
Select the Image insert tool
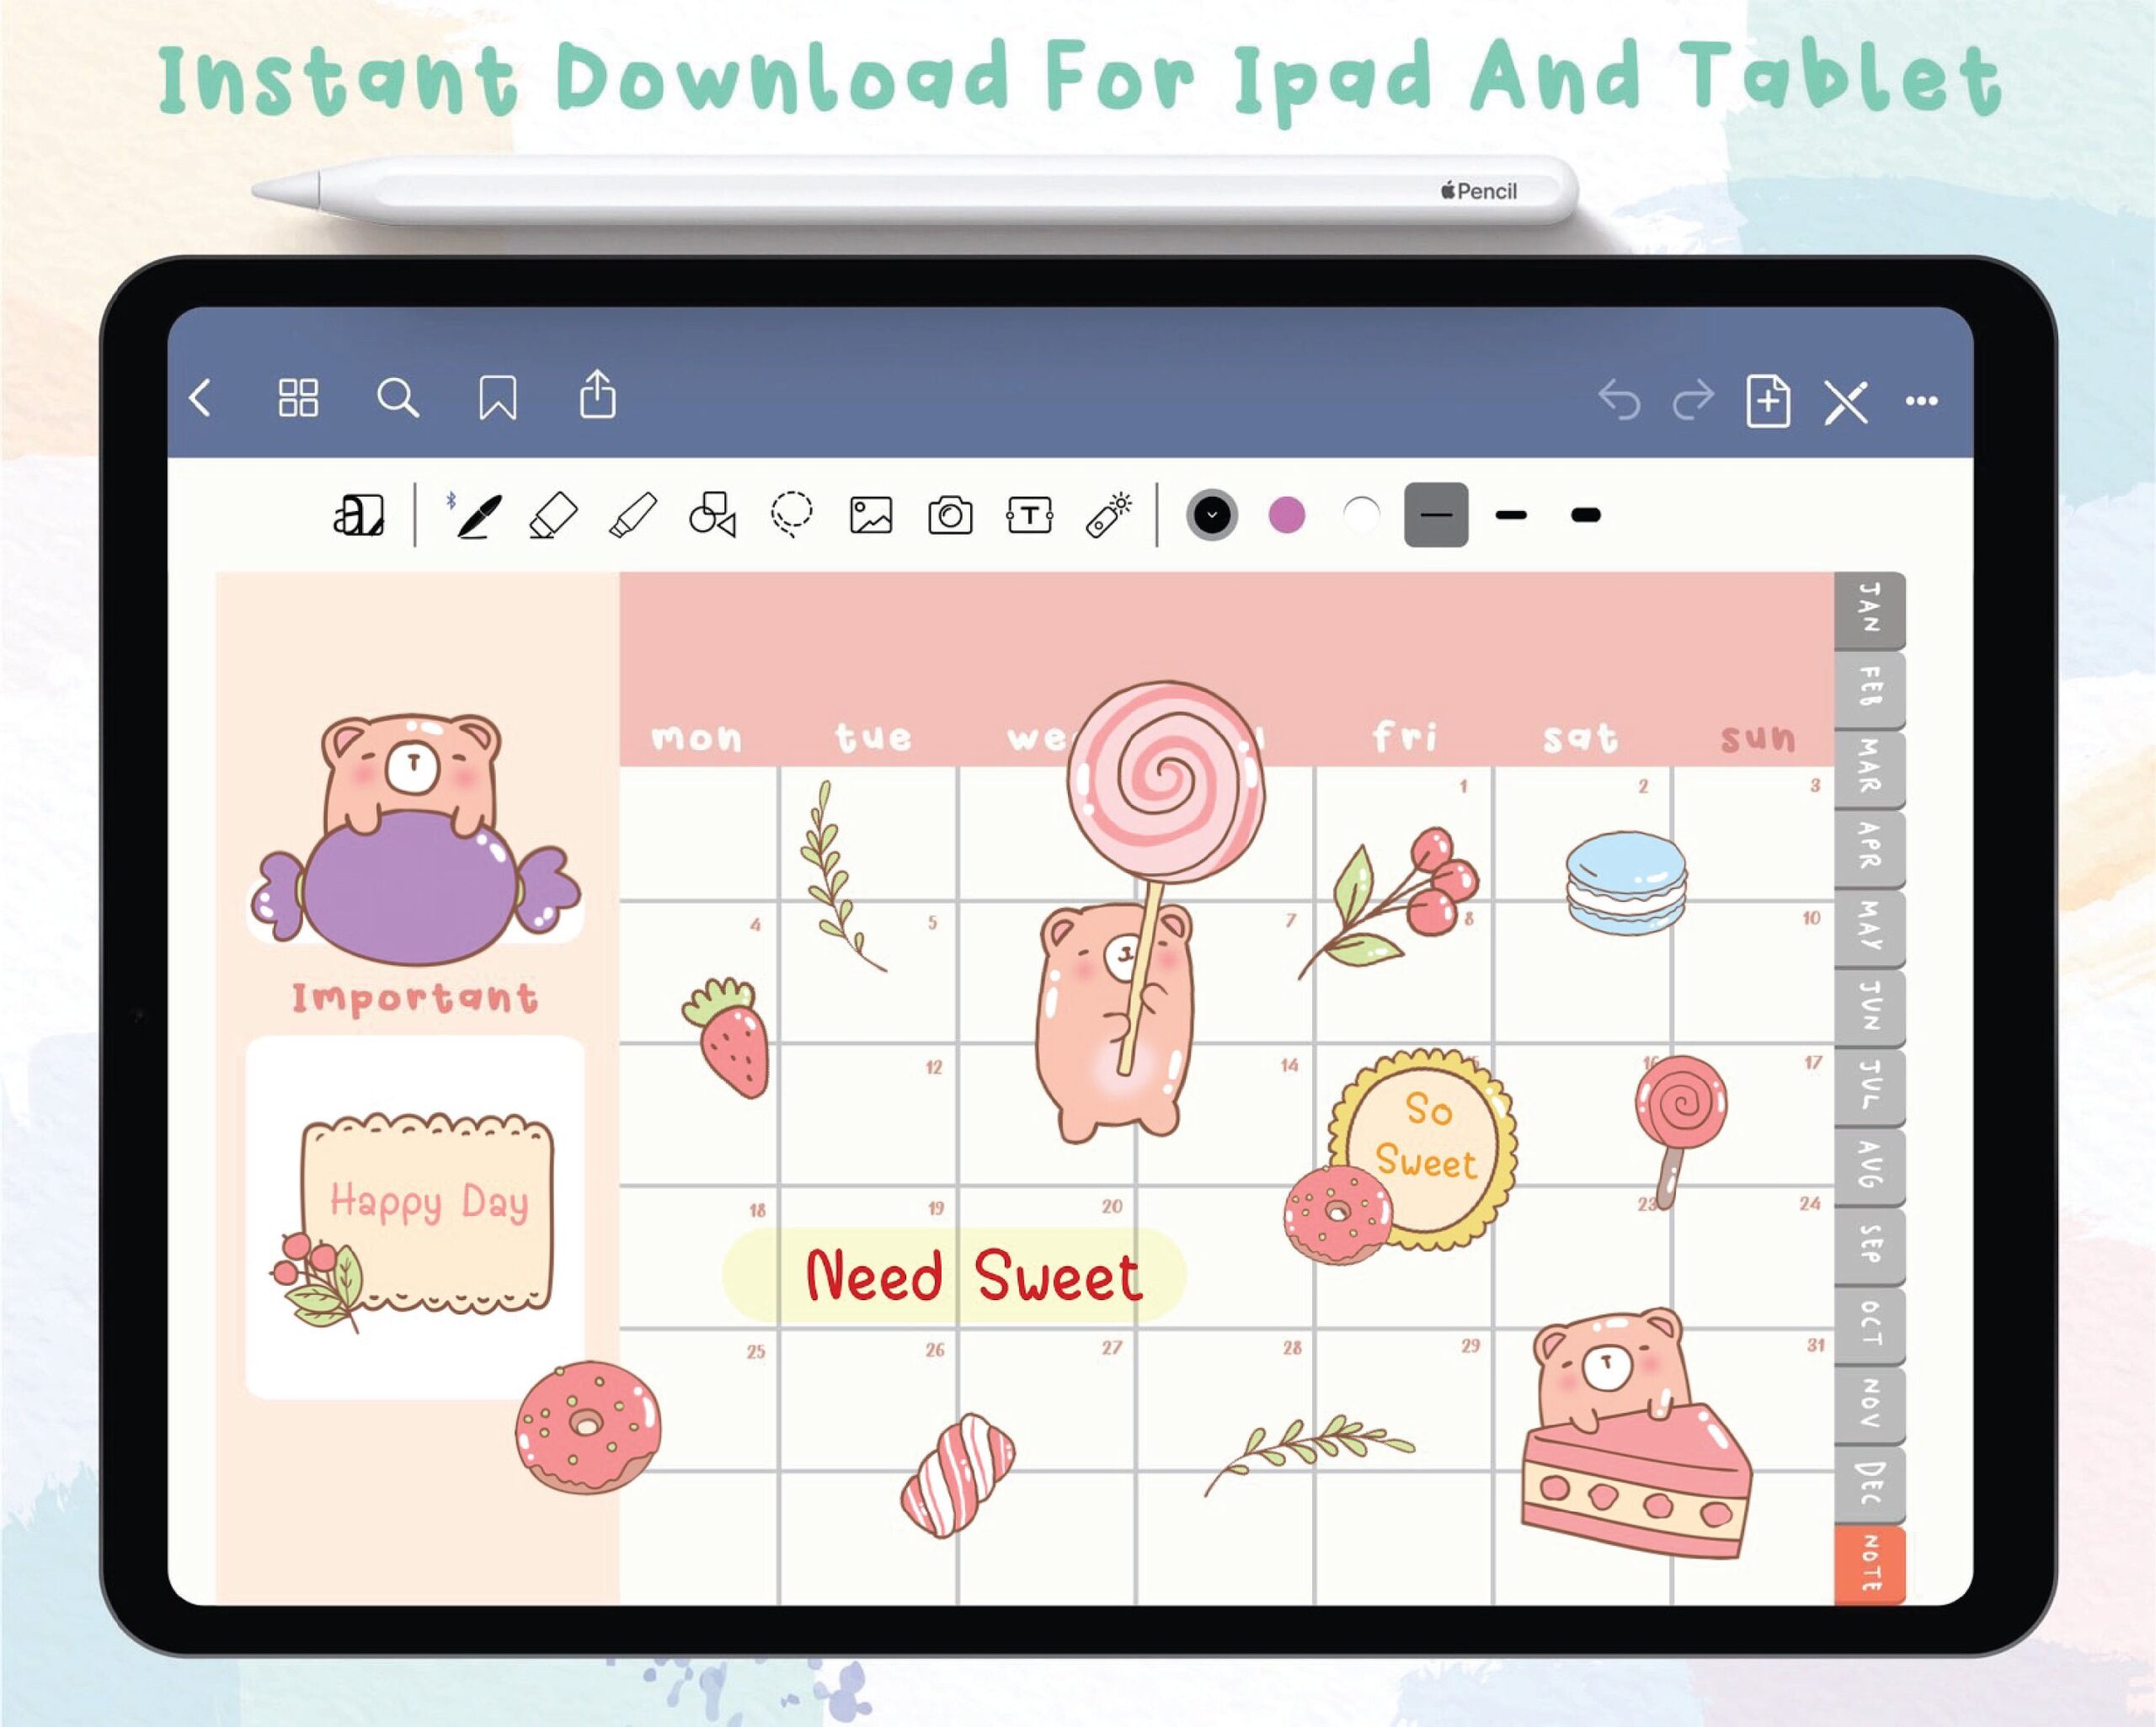click(x=871, y=516)
